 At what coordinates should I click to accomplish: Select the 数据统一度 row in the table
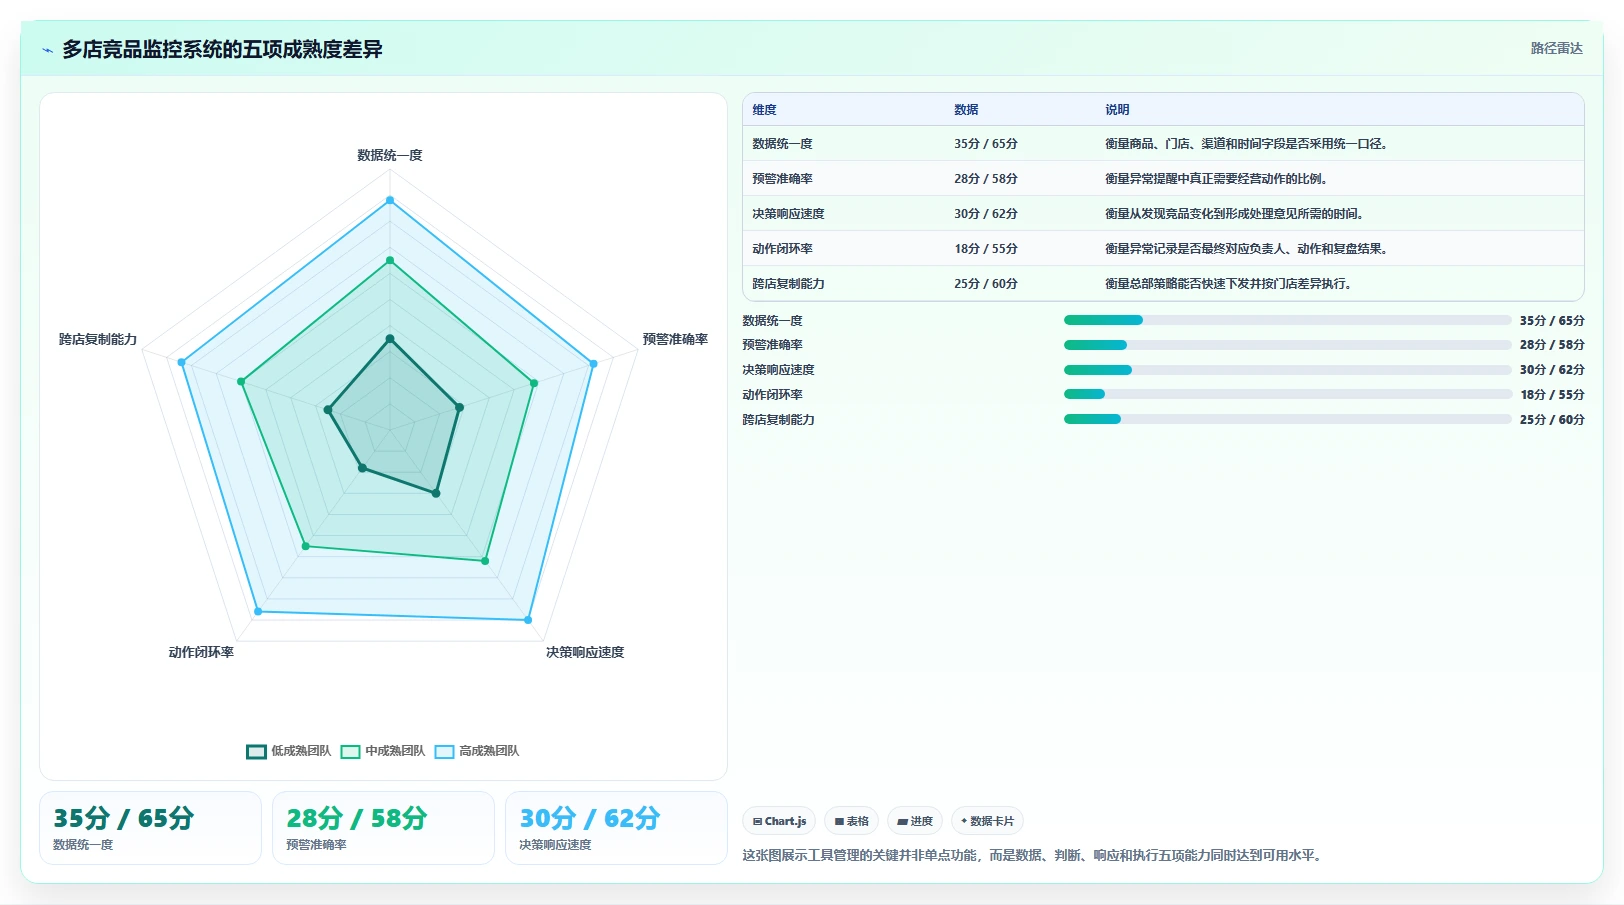[x=1163, y=144]
